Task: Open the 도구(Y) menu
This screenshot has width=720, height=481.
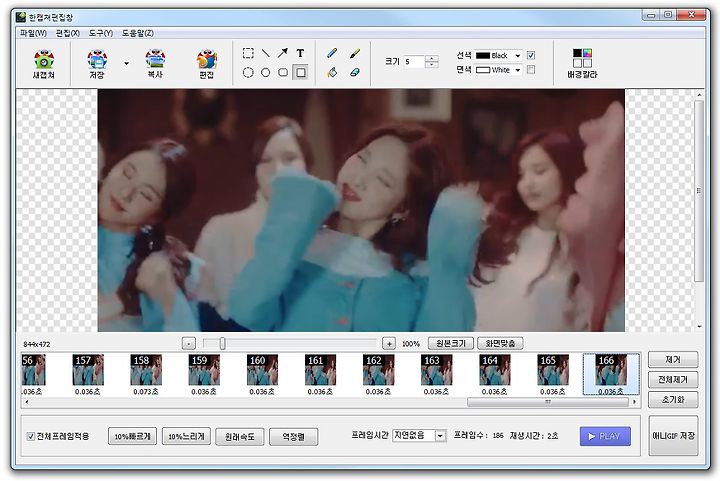Action: click(101, 33)
